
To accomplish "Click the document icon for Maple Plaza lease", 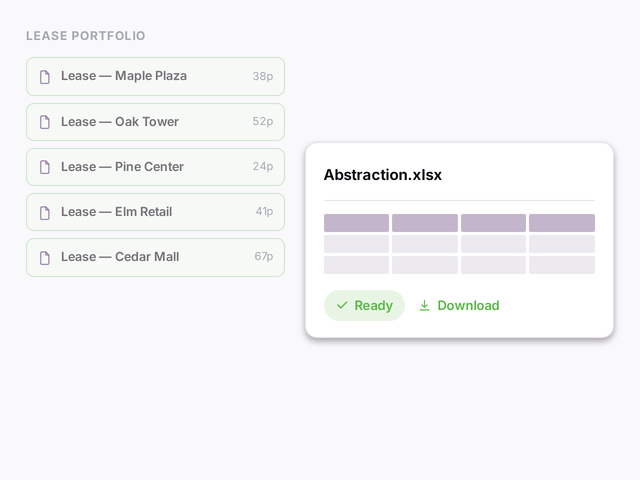I will click(x=45, y=77).
